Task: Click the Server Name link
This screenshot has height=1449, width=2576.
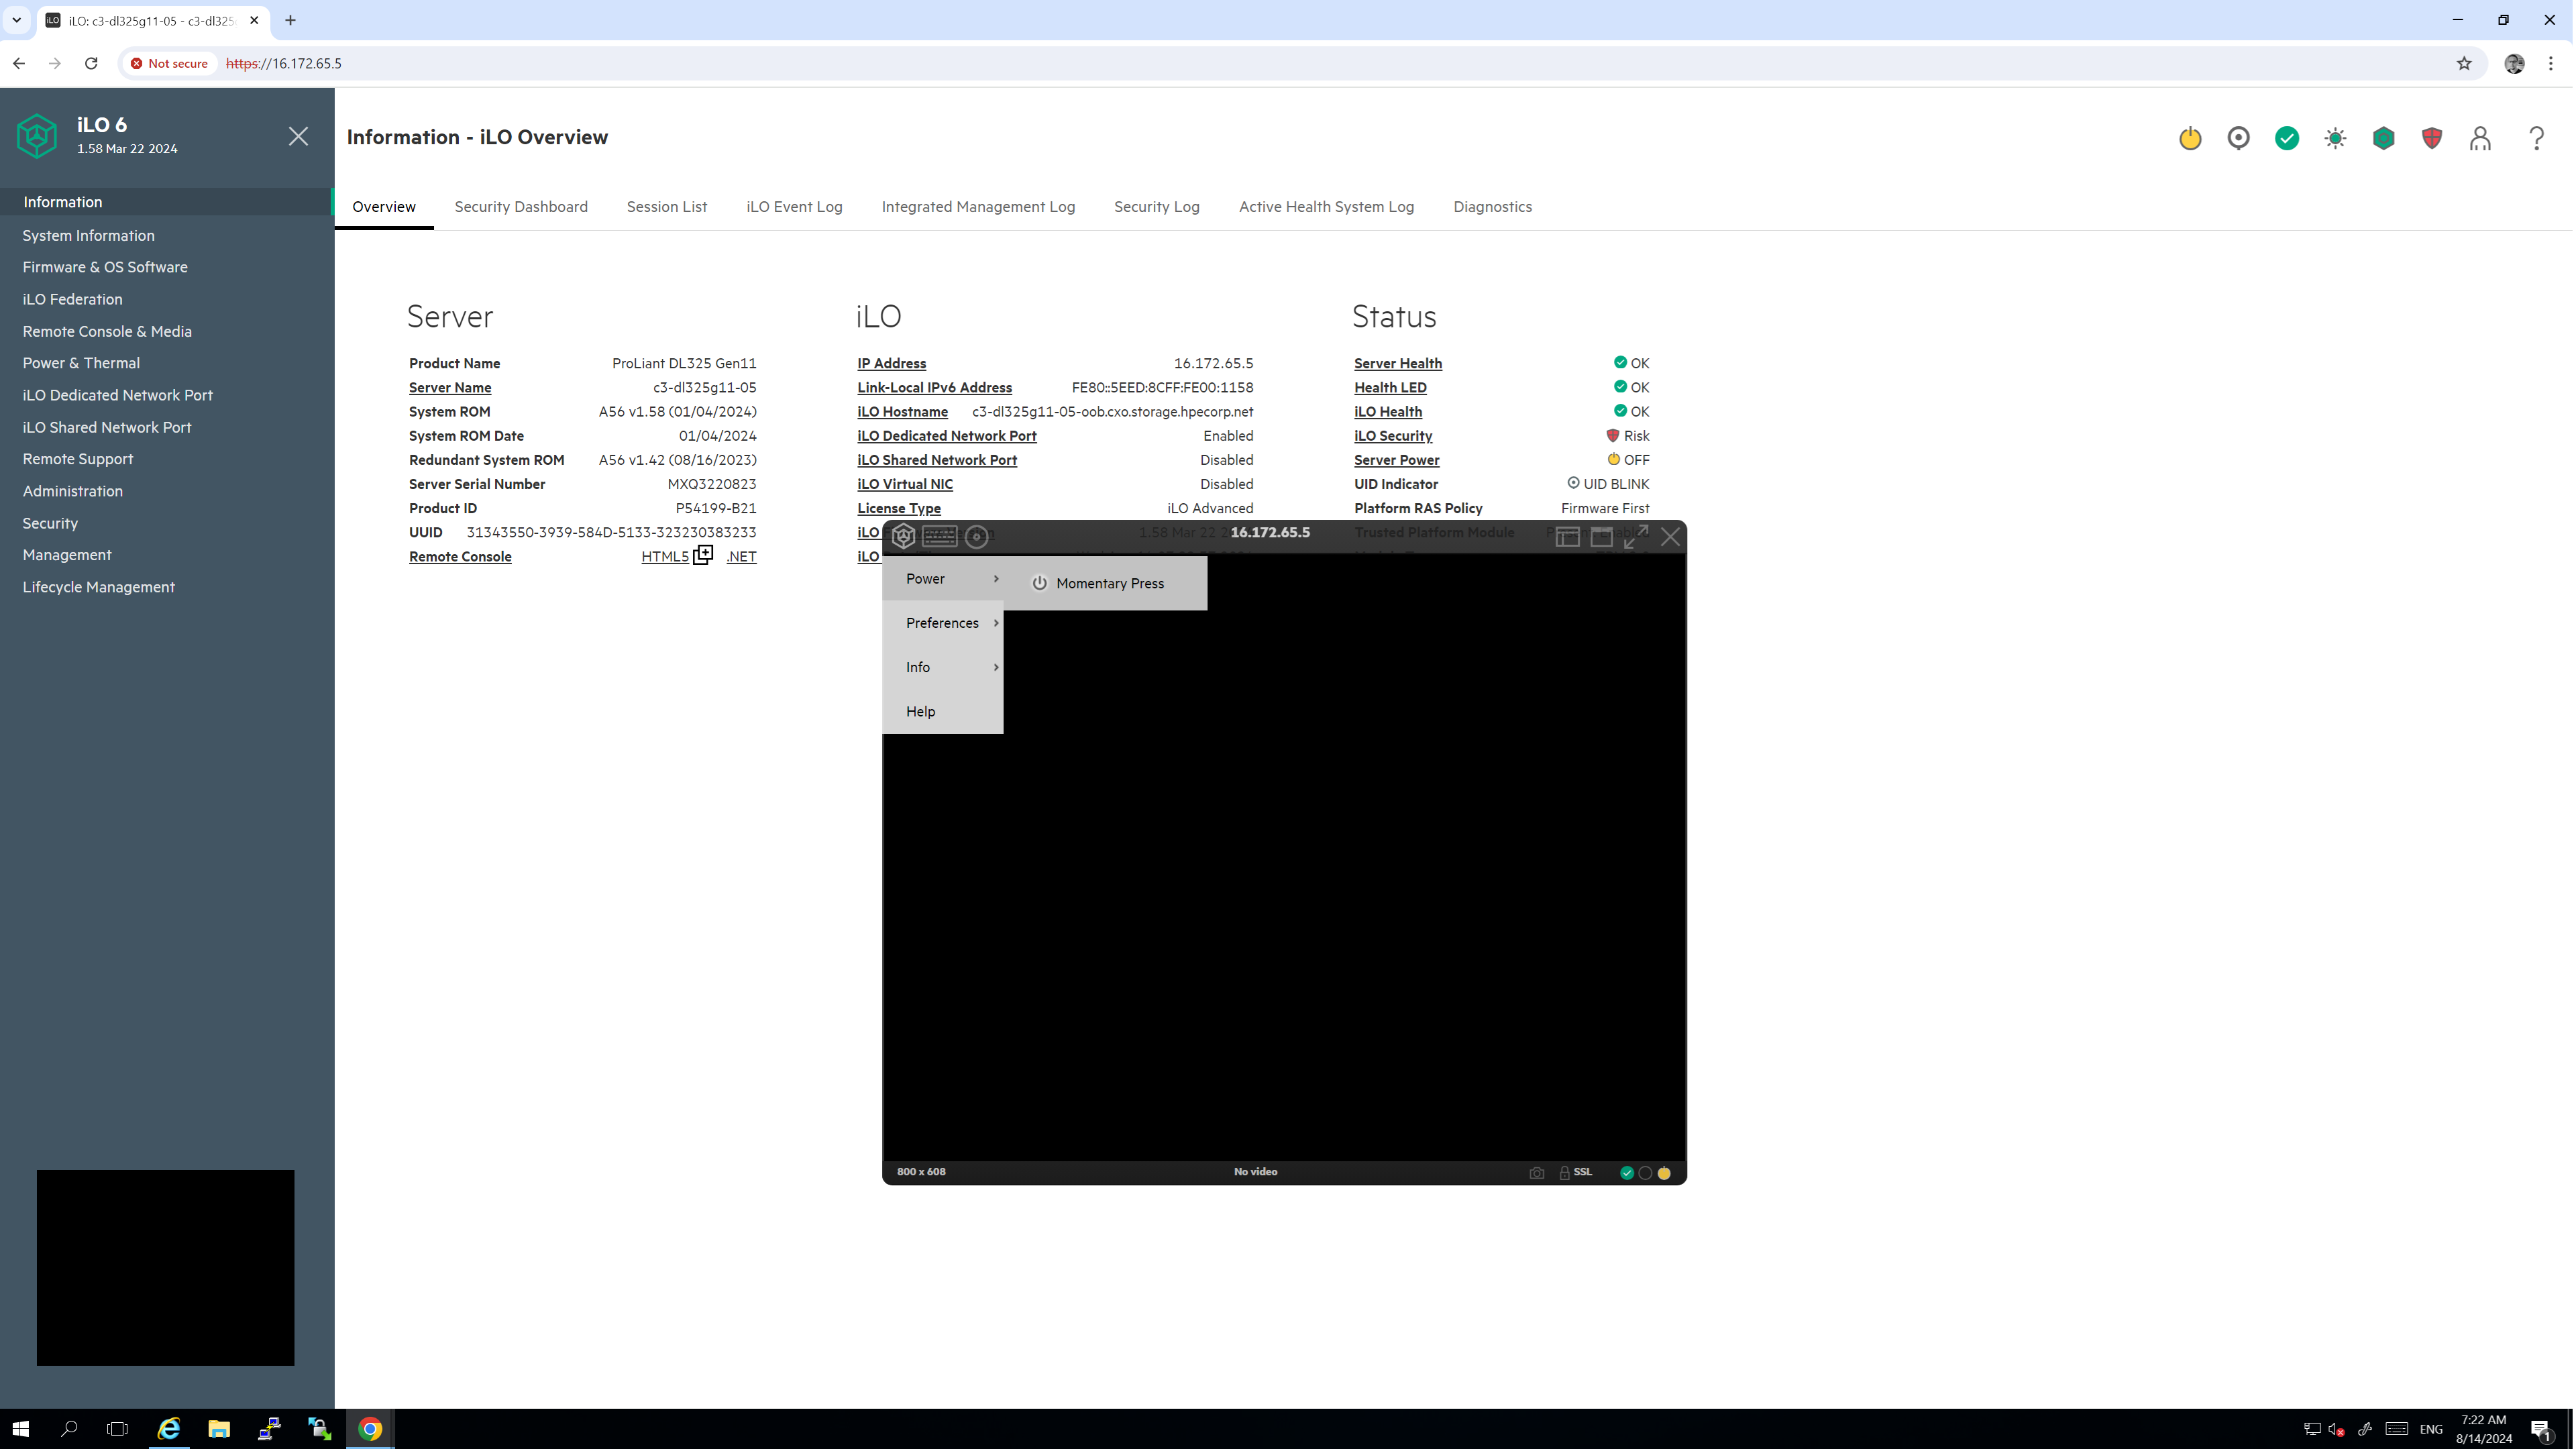Action: (x=450, y=388)
